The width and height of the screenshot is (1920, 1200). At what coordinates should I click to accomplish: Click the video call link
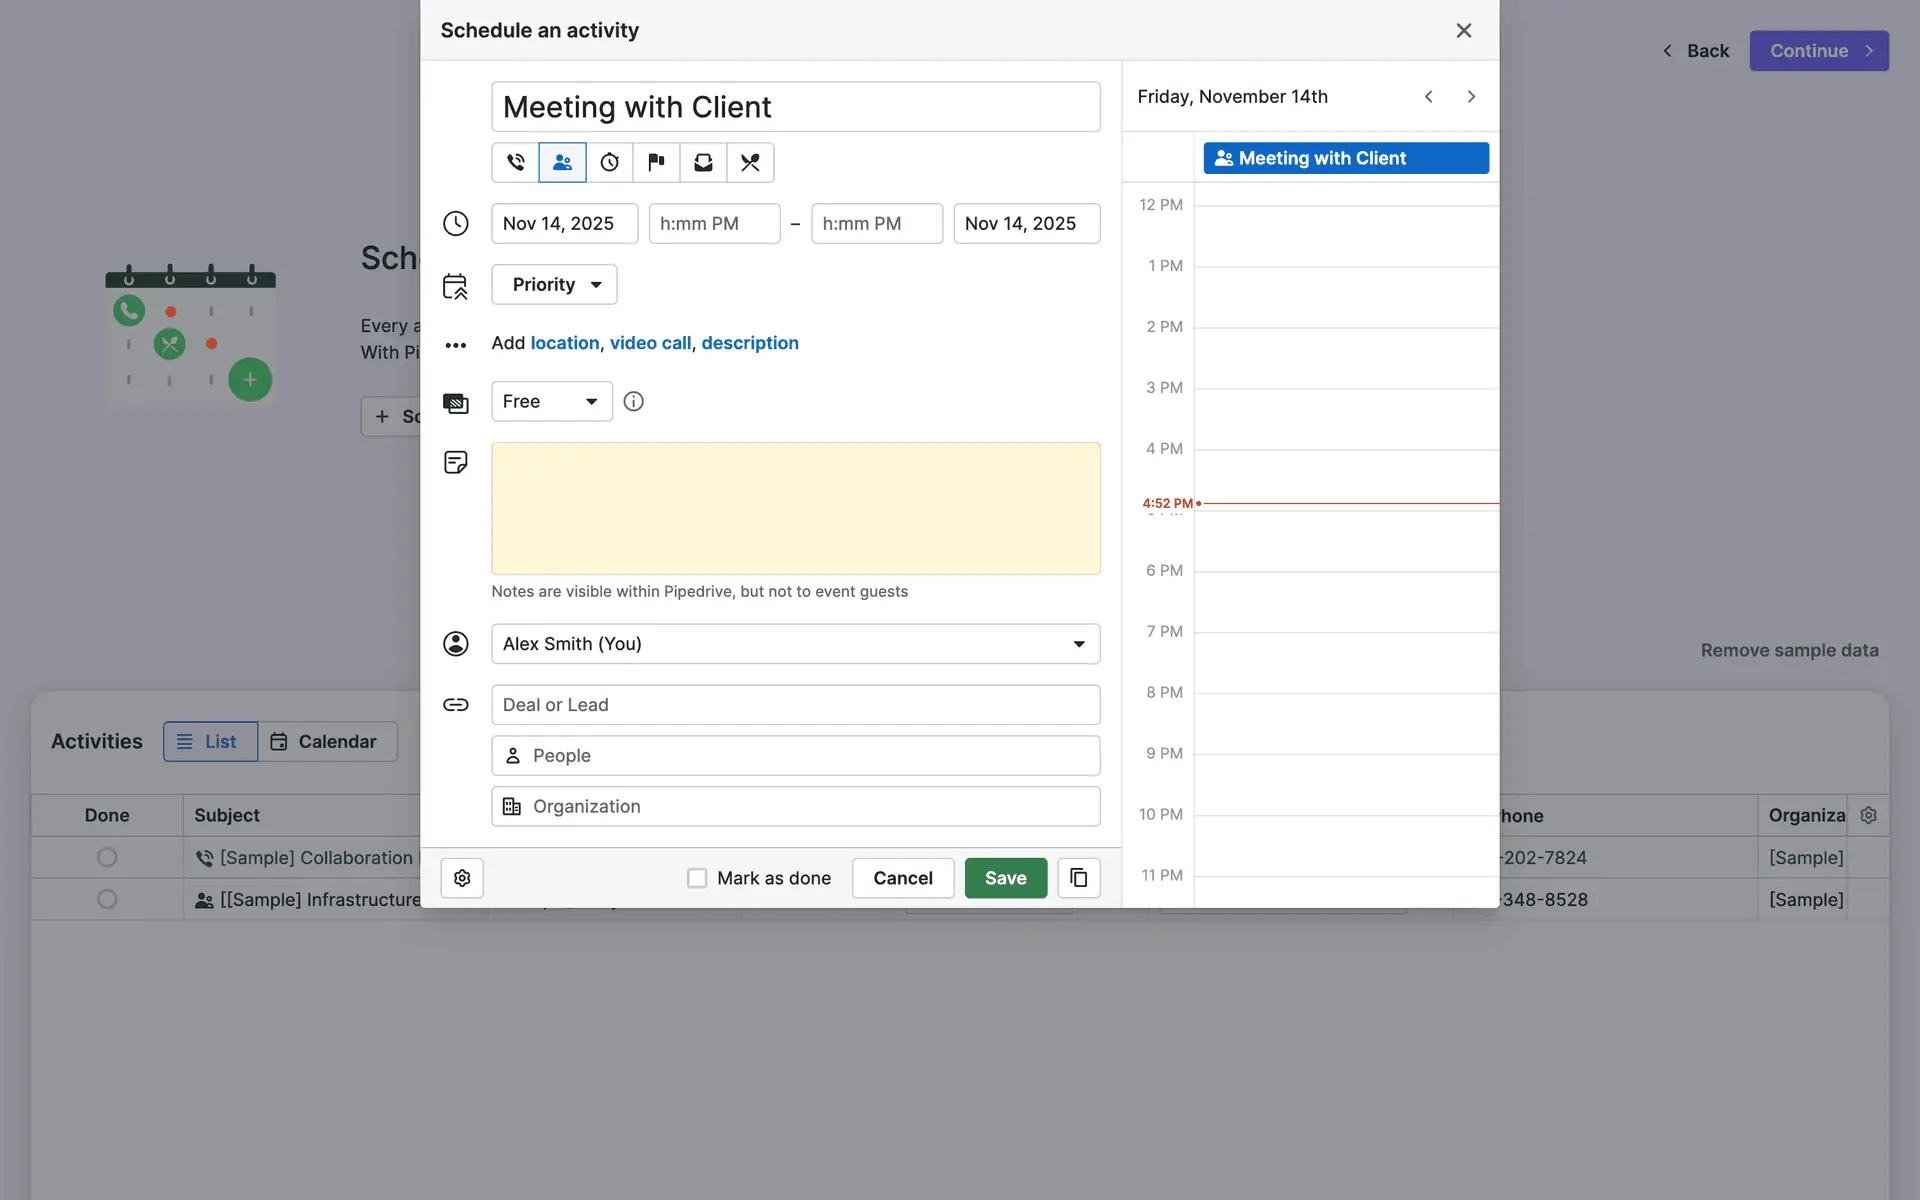pos(650,343)
